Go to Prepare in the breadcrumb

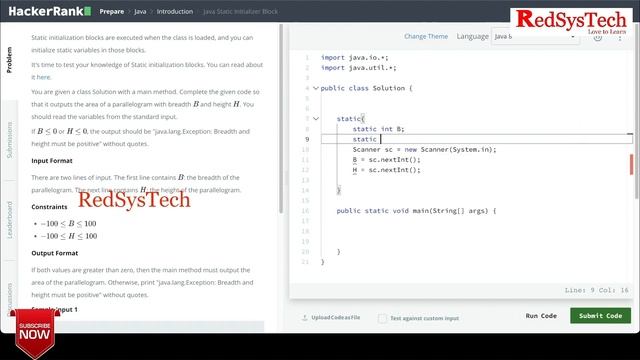pos(111,11)
